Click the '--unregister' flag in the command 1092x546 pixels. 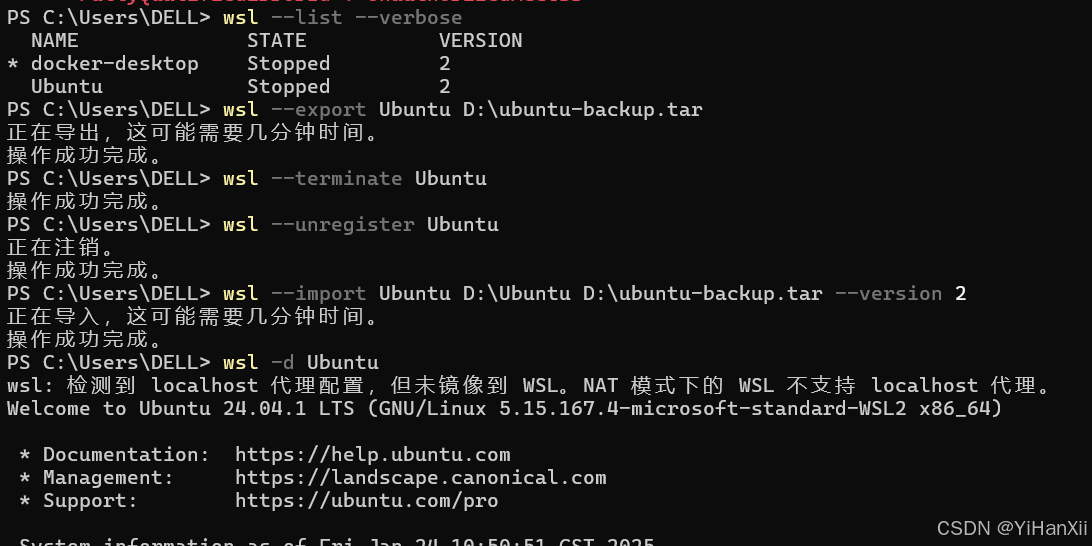343,224
